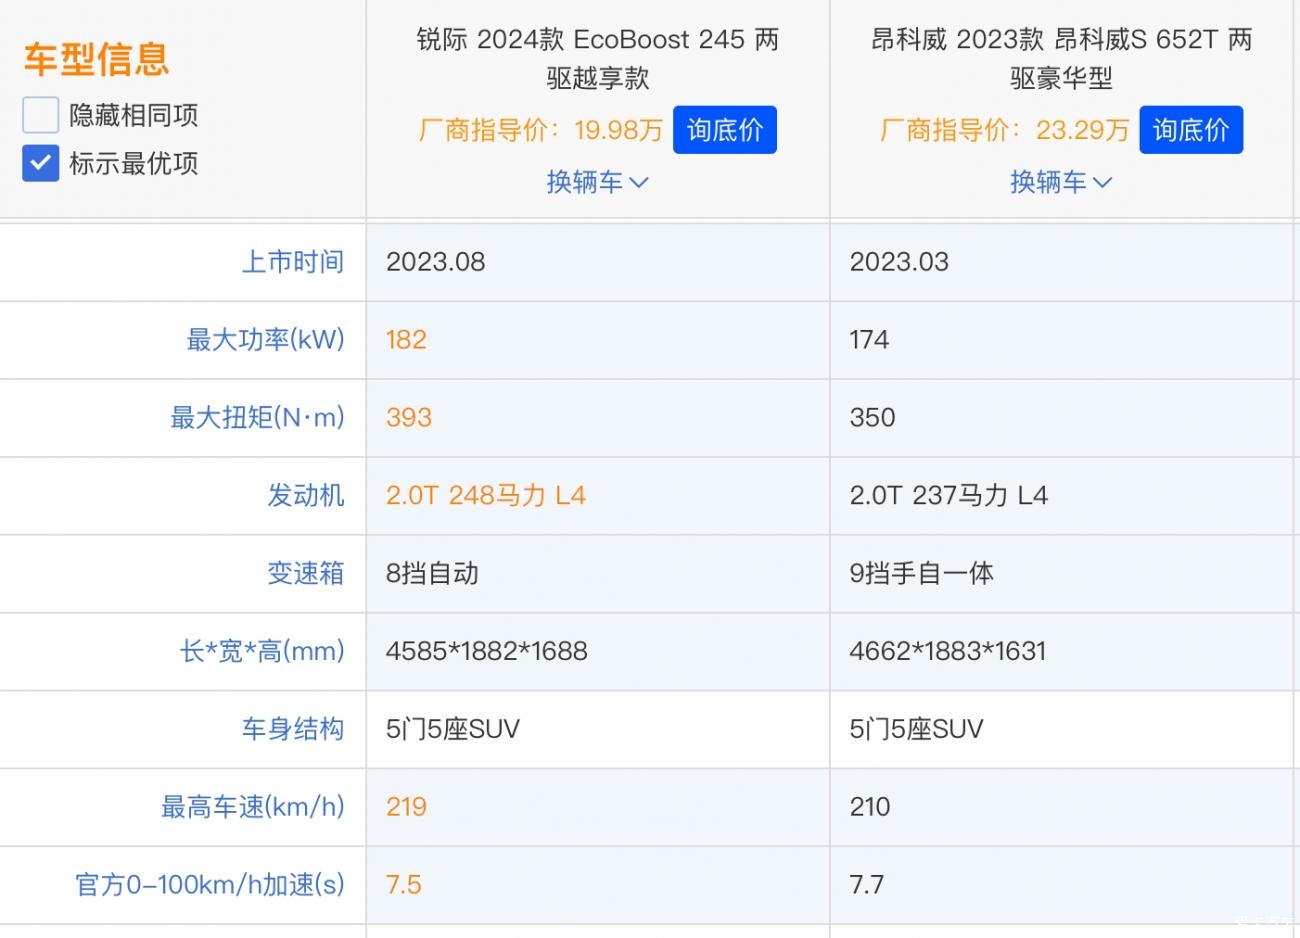Click the 最高车速(km/h) row label
The width and height of the screenshot is (1300, 938).
[x=253, y=807]
